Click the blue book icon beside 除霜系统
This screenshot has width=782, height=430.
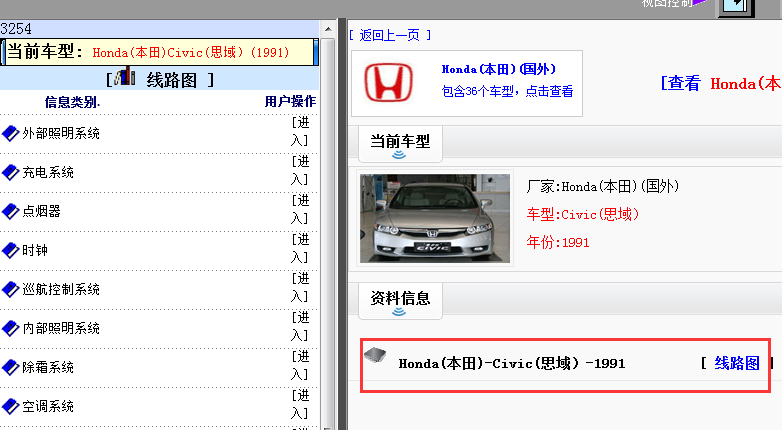tap(10, 368)
